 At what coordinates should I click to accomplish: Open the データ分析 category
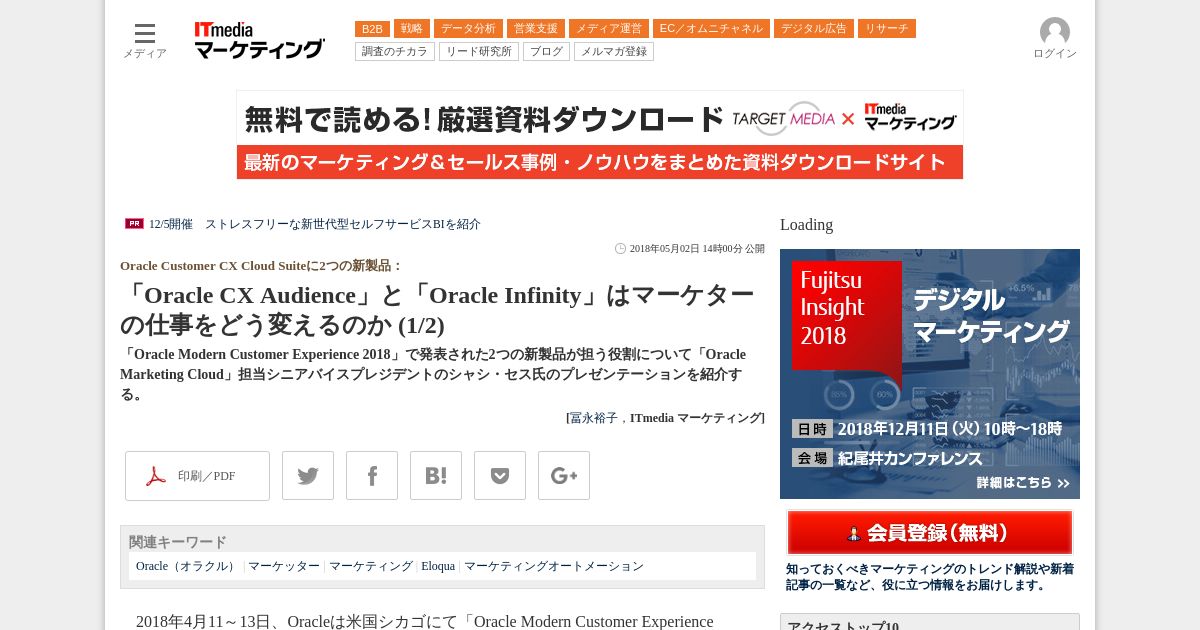pyautogui.click(x=468, y=29)
